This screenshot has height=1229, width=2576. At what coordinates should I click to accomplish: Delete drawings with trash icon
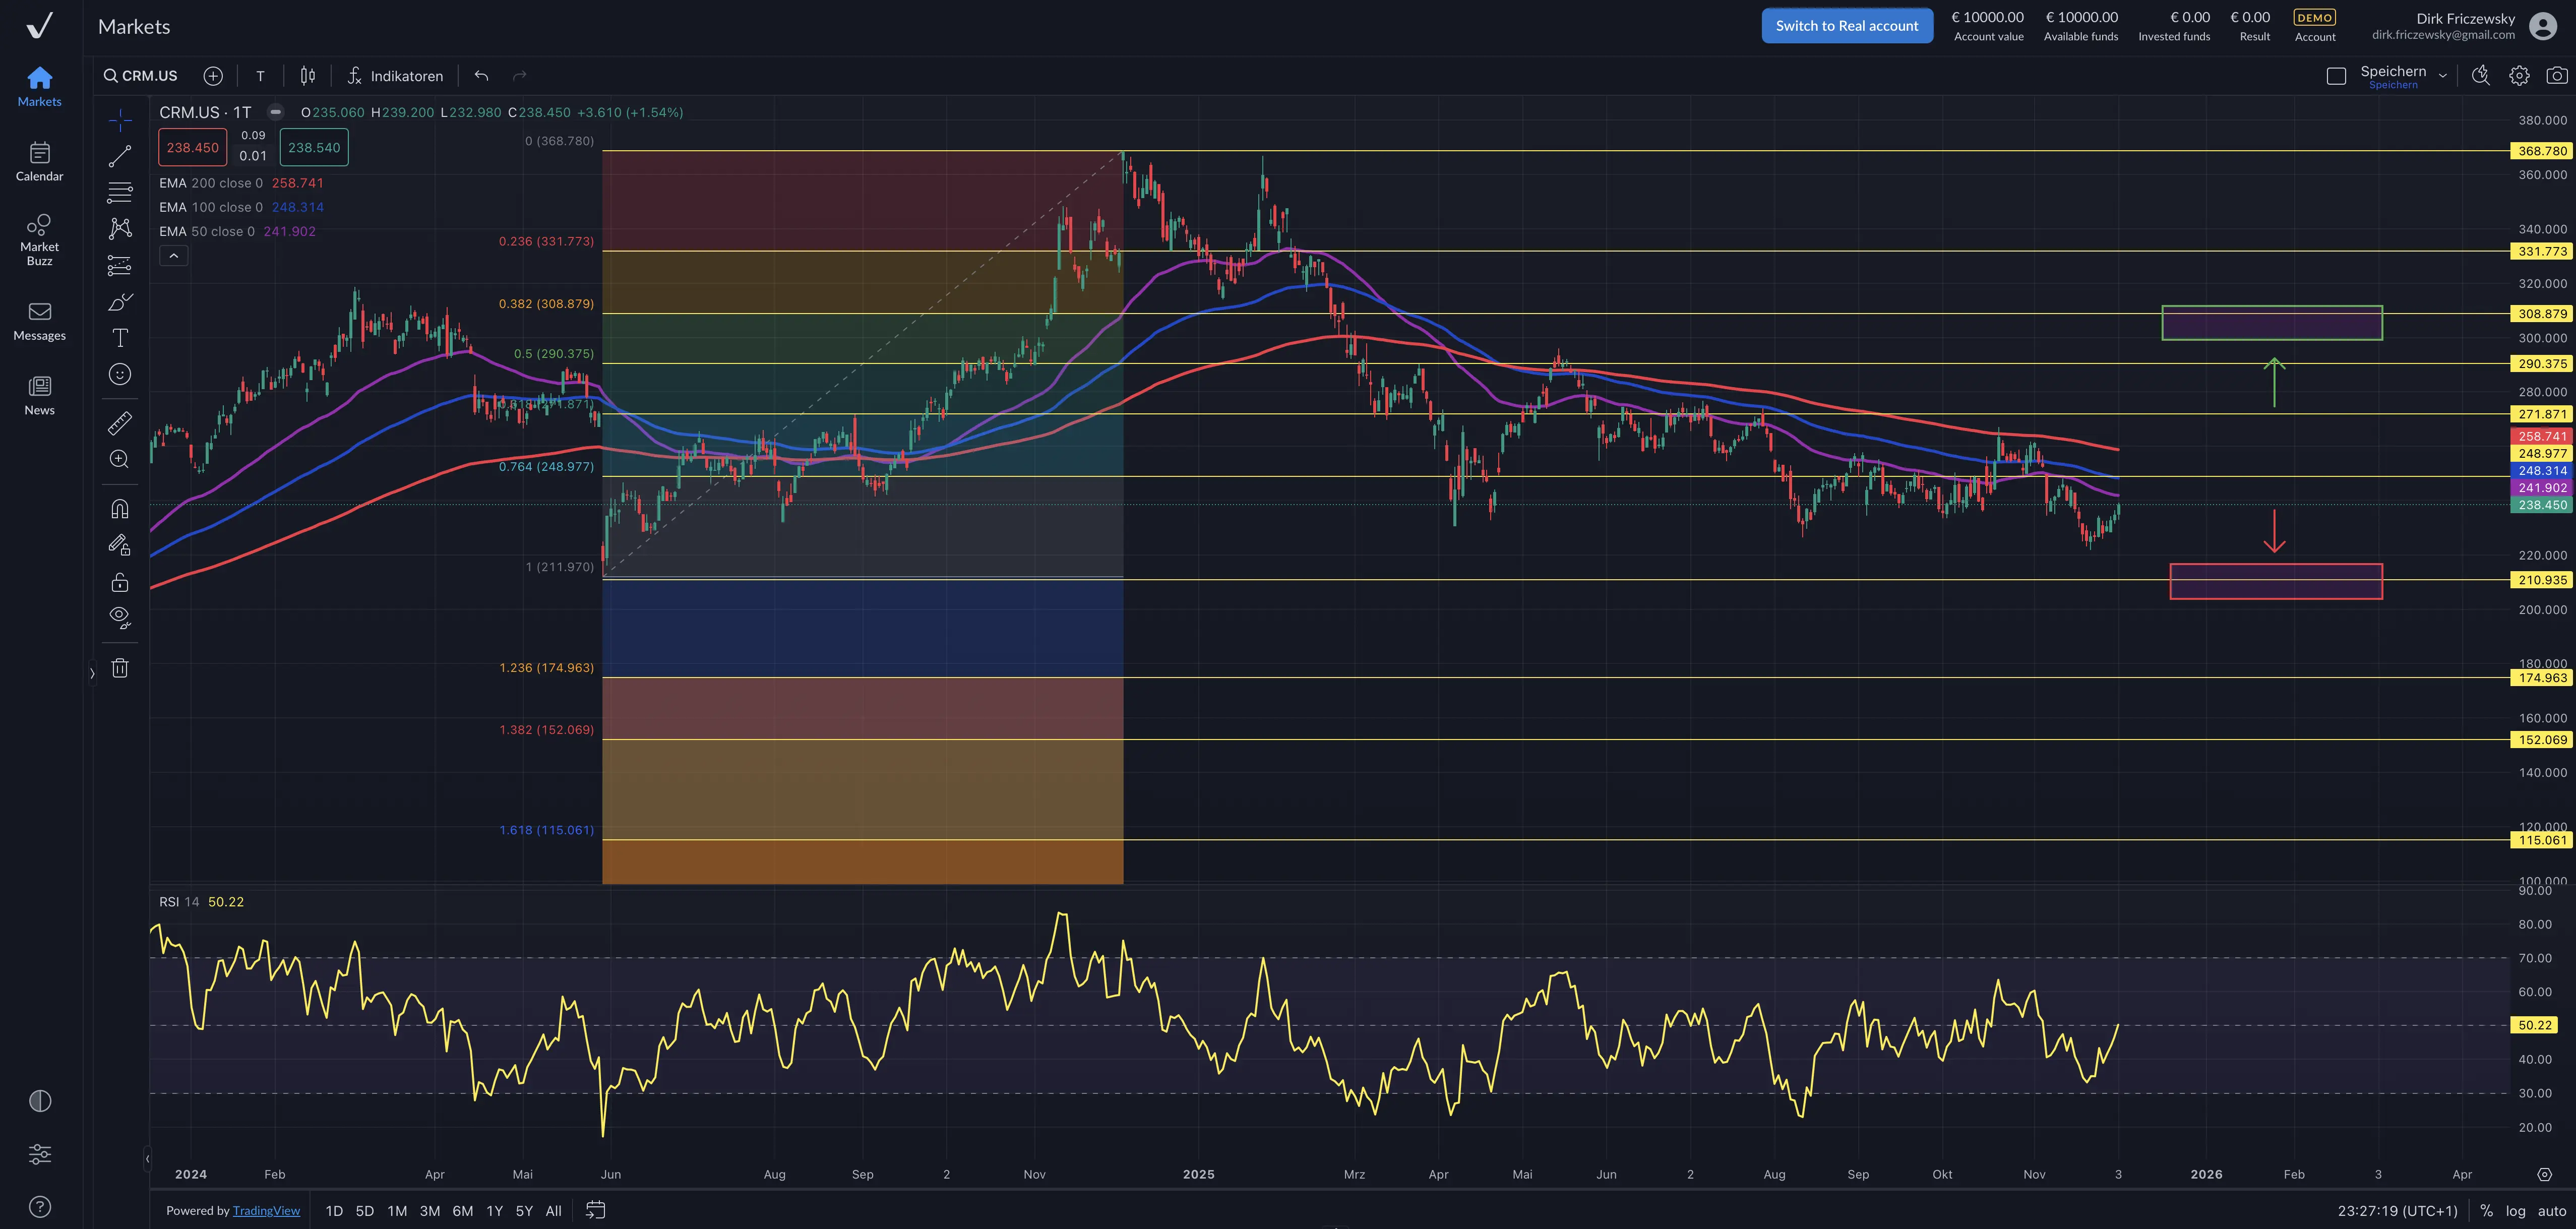pos(120,668)
